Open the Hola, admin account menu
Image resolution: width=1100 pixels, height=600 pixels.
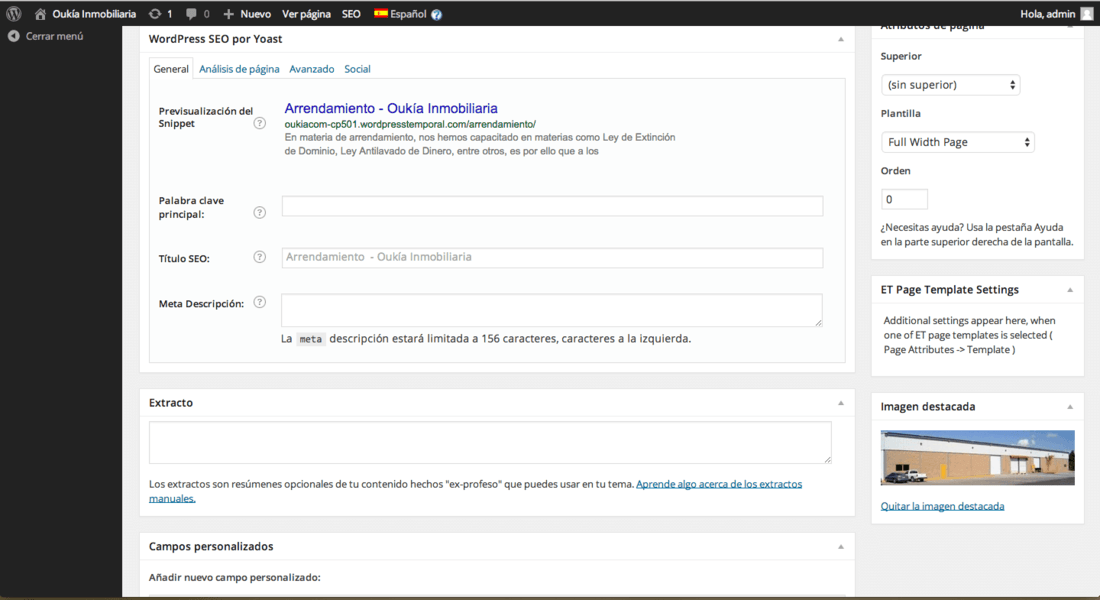click(x=1047, y=14)
